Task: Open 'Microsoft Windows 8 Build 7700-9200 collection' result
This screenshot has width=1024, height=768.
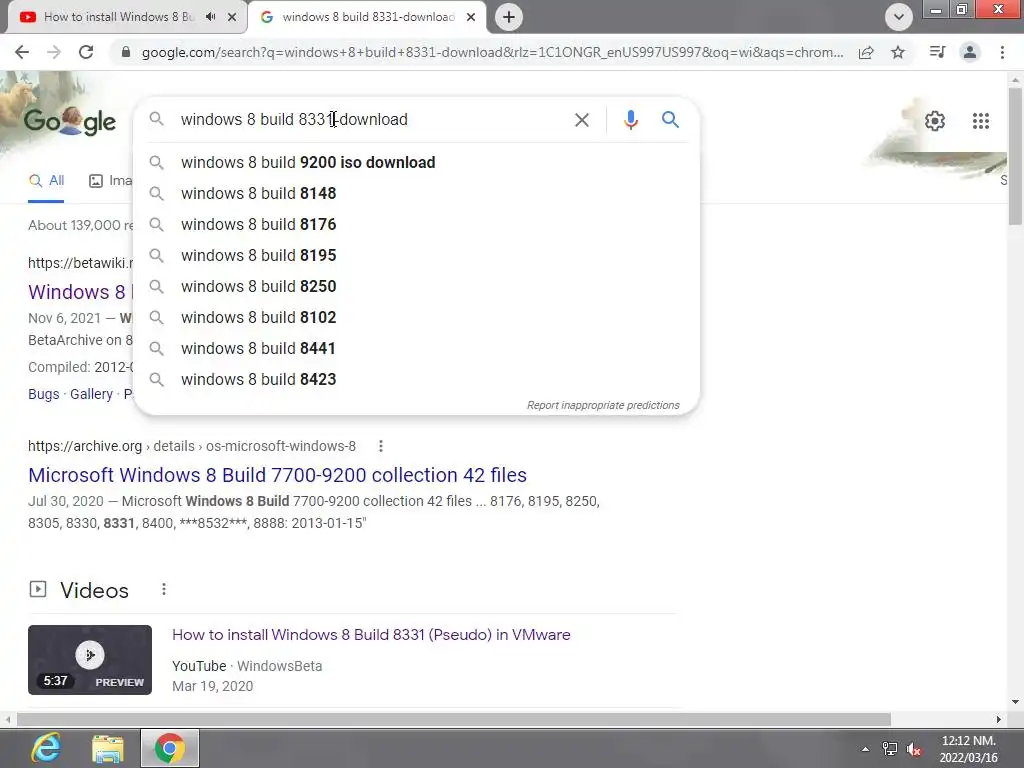Action: click(x=278, y=475)
